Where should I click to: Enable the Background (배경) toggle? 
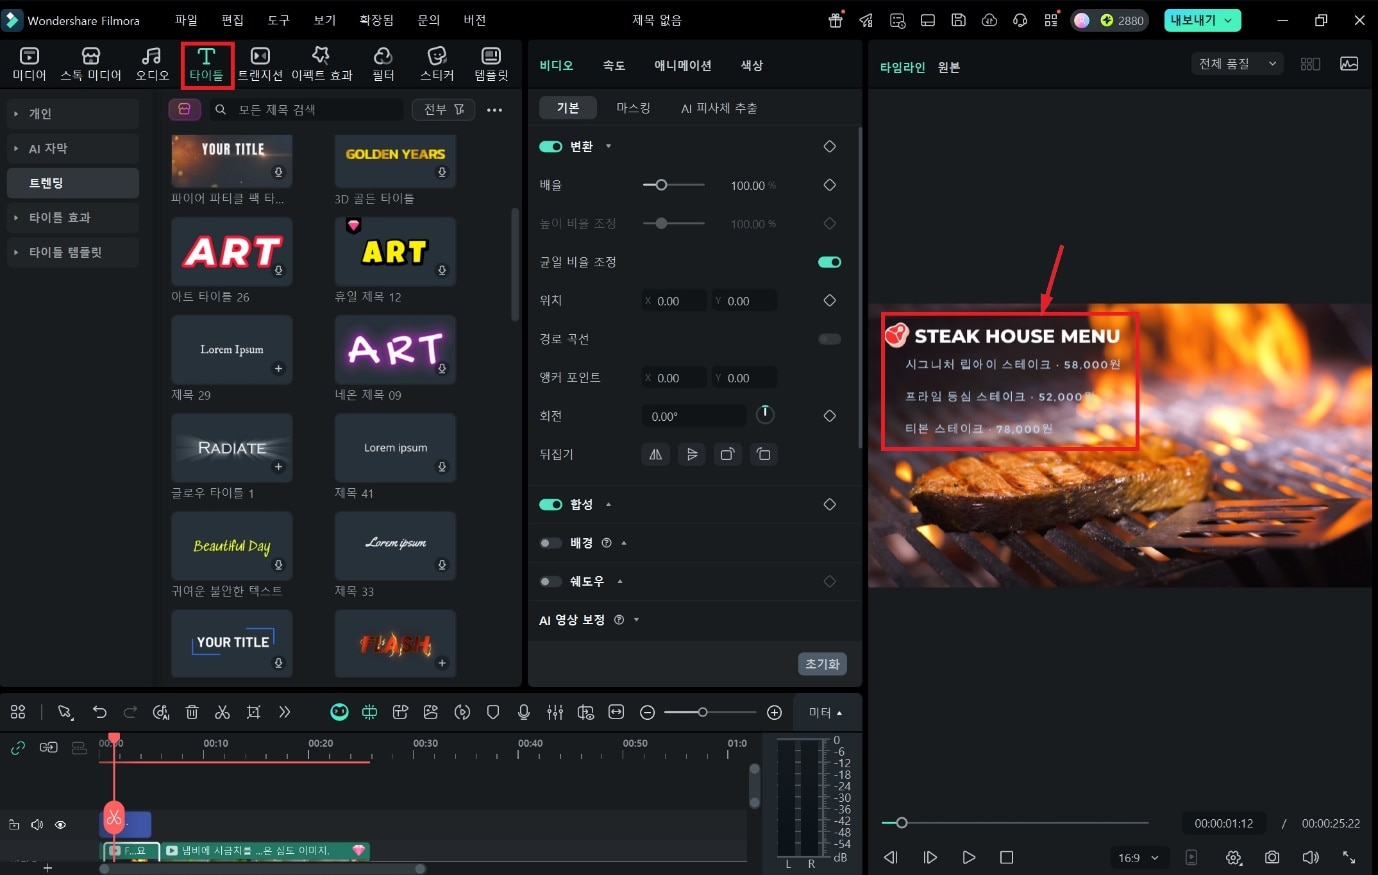[x=550, y=543]
